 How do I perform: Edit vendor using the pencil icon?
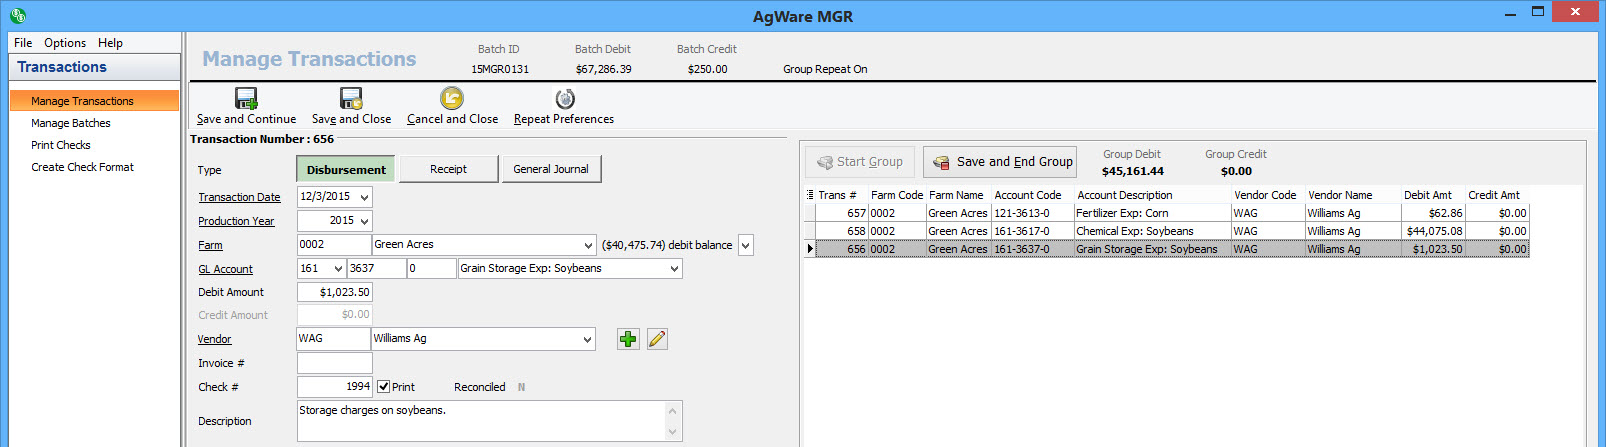[x=657, y=339]
